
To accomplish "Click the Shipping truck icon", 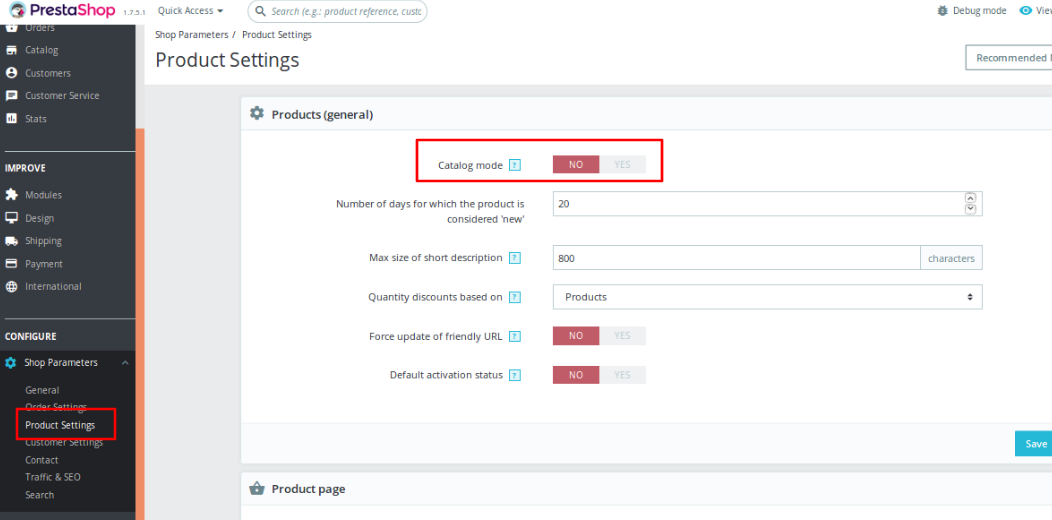I will 12,241.
